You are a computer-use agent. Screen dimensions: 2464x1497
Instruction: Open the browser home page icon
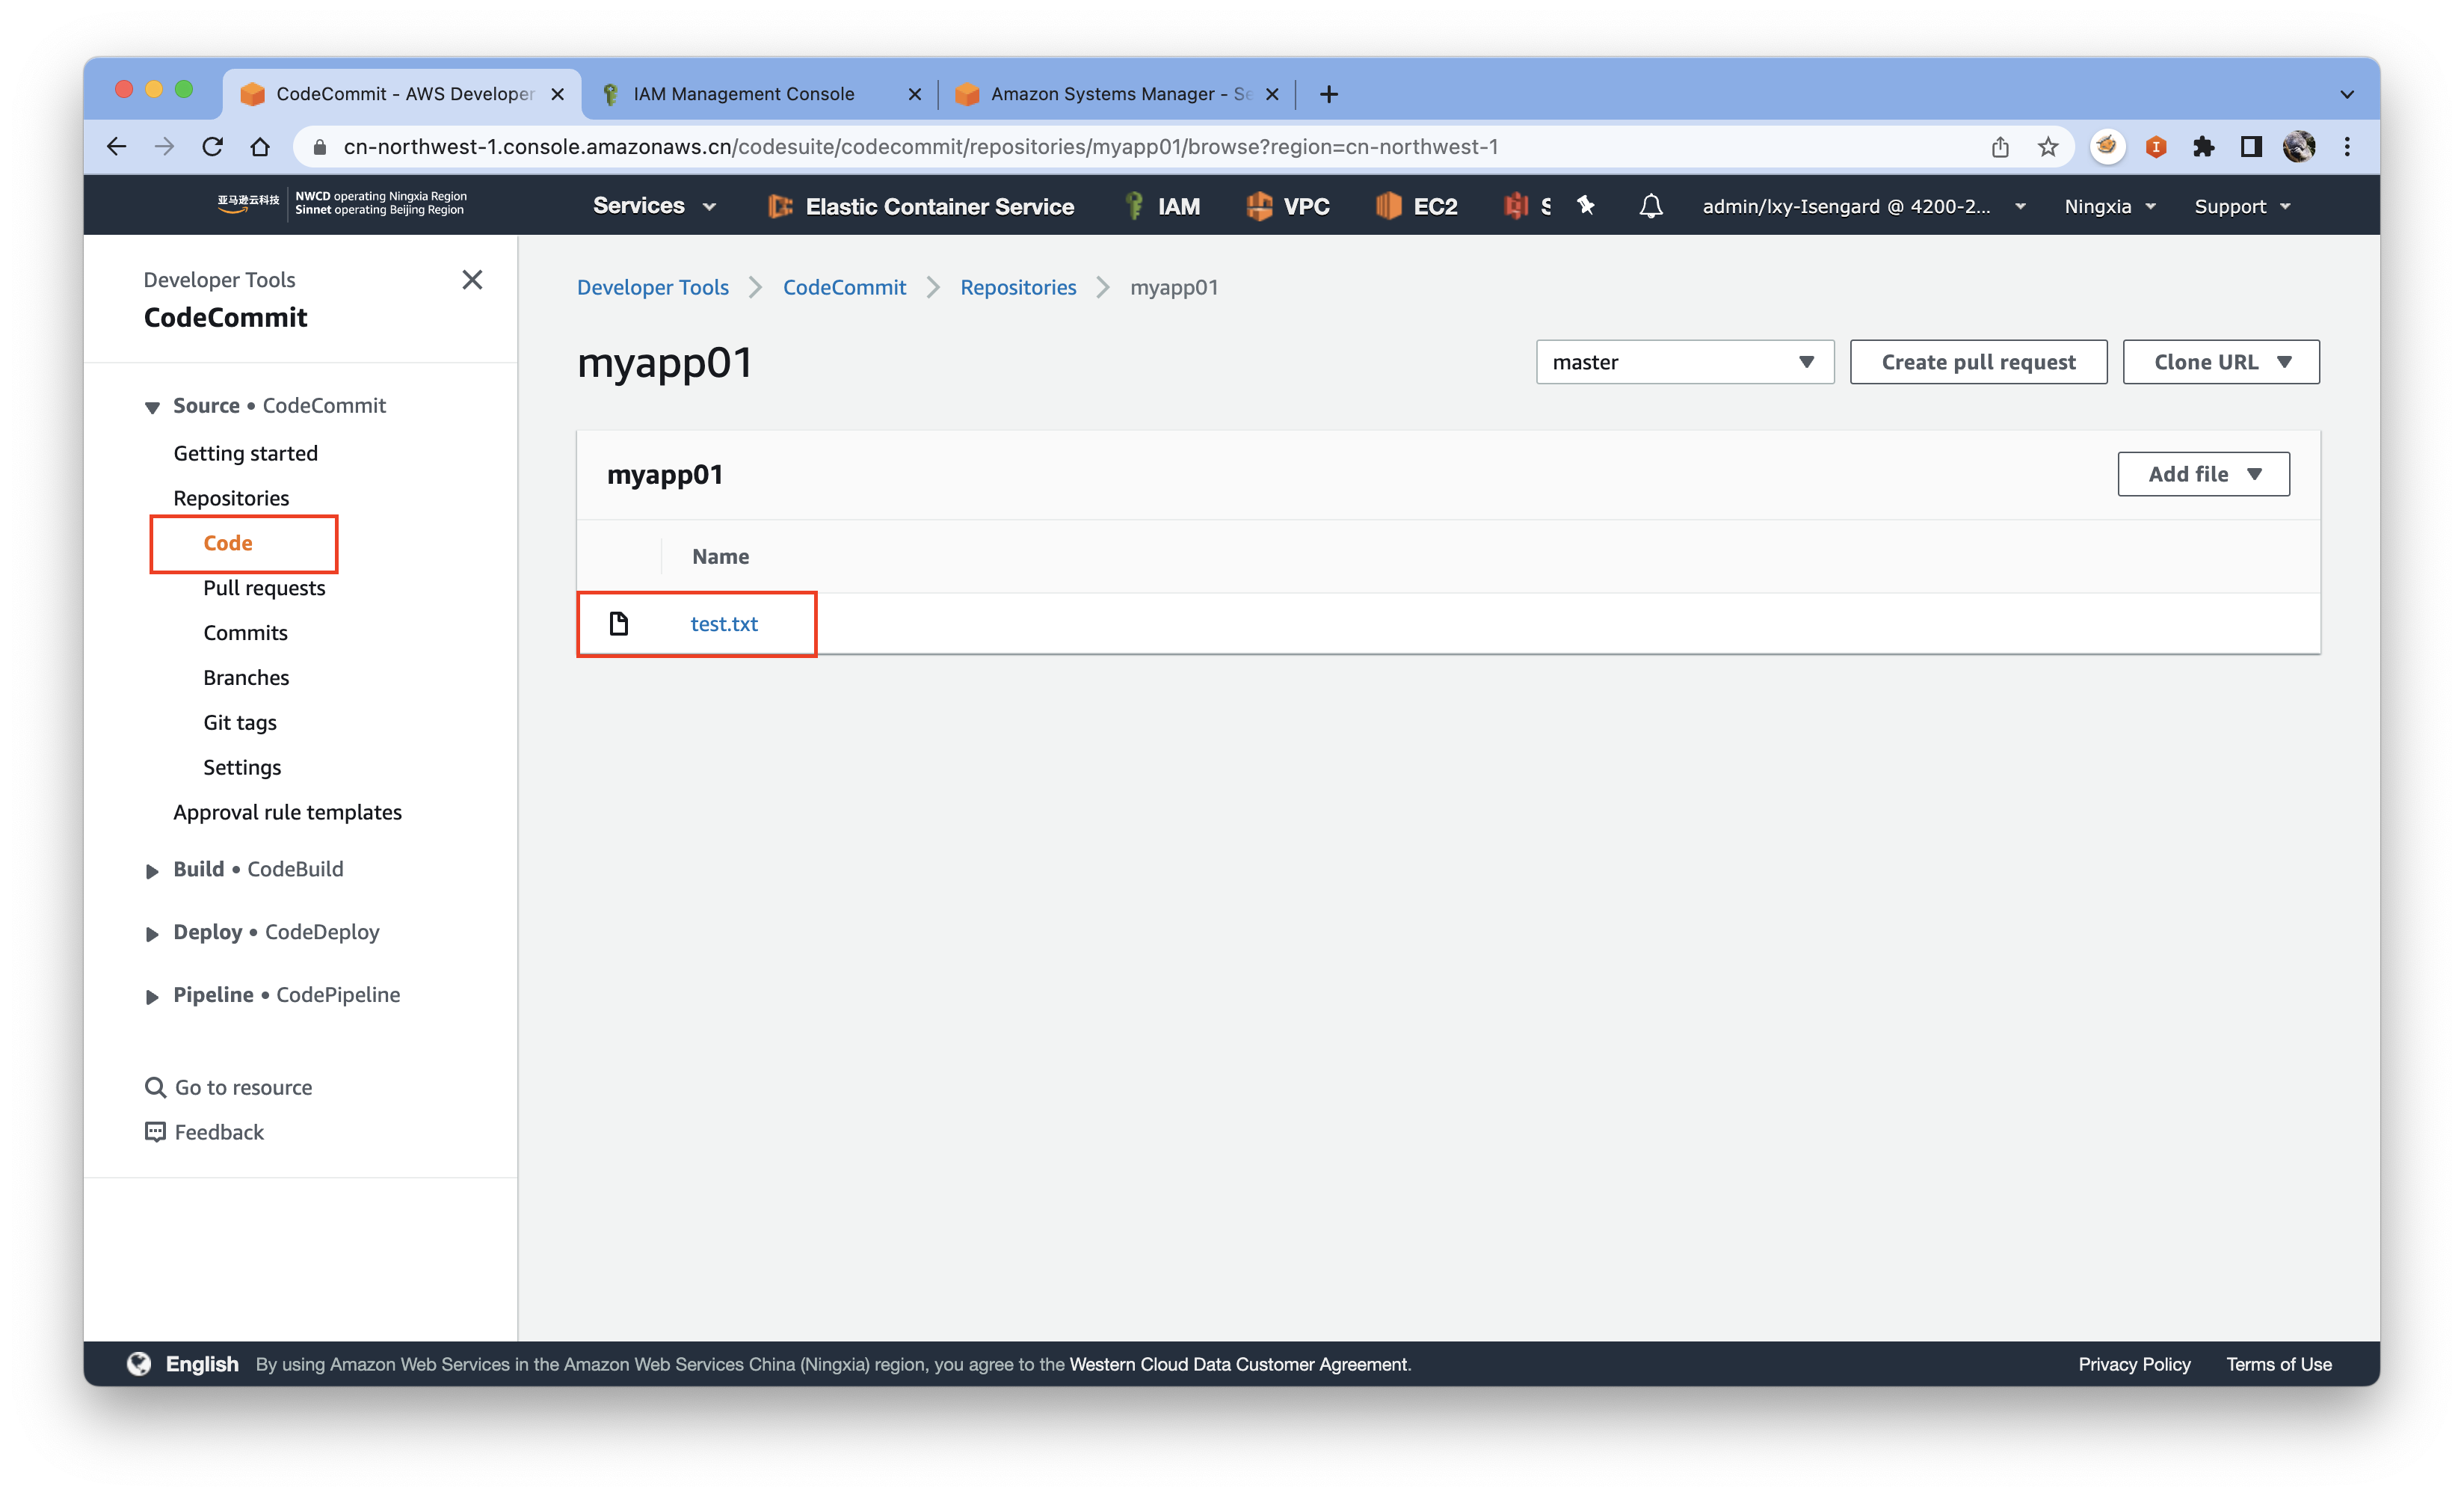(260, 147)
